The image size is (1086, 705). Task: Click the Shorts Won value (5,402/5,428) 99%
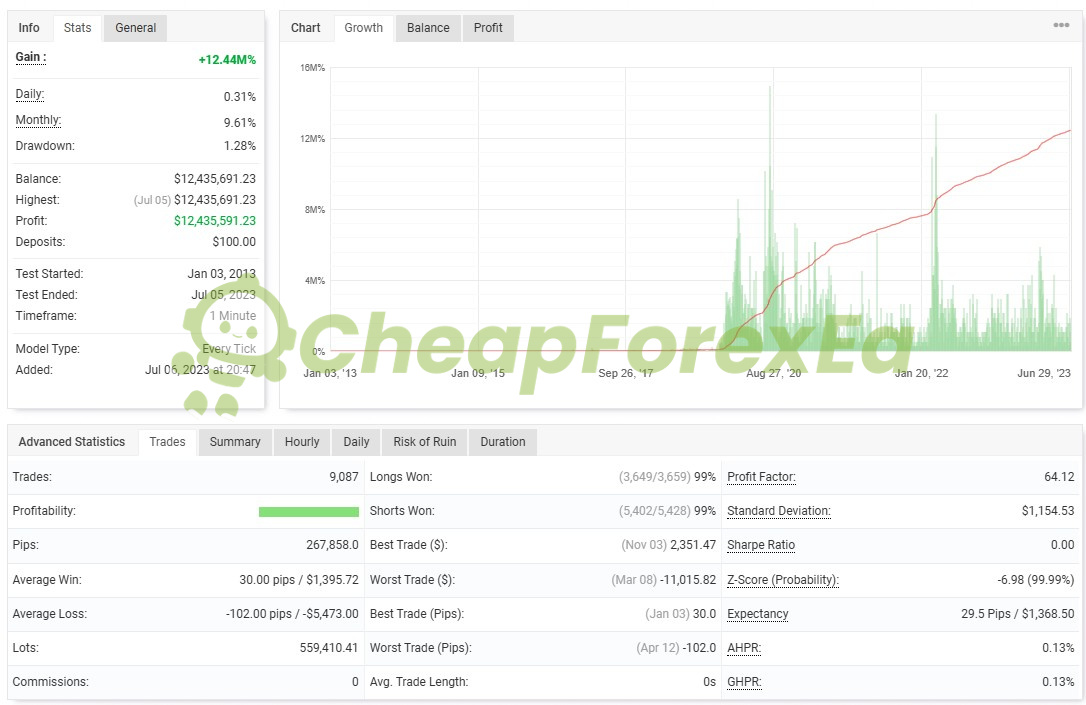click(x=667, y=511)
